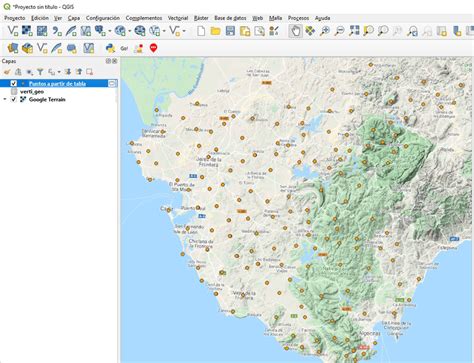Open dropdown arrow next to expression filter
The width and height of the screenshot is (474, 363).
coord(59,72)
